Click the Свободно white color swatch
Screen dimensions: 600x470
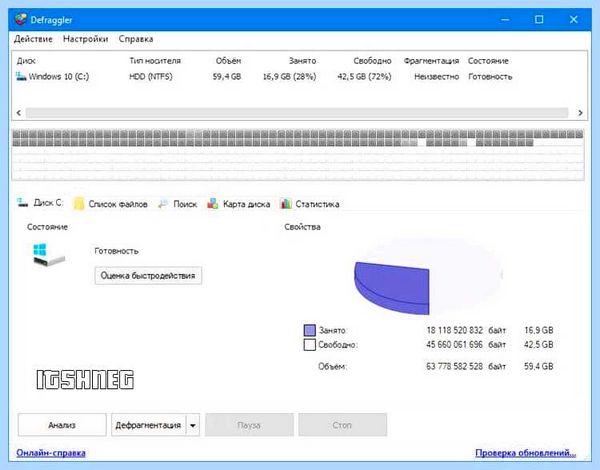(310, 344)
